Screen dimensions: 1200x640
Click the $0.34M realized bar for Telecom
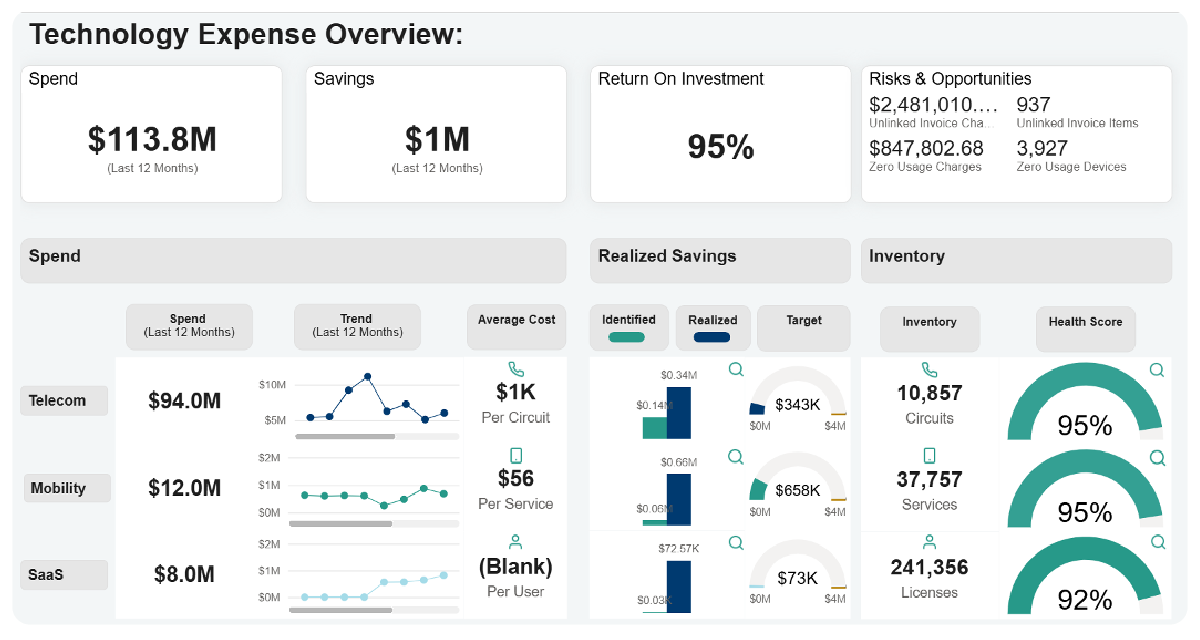click(679, 412)
